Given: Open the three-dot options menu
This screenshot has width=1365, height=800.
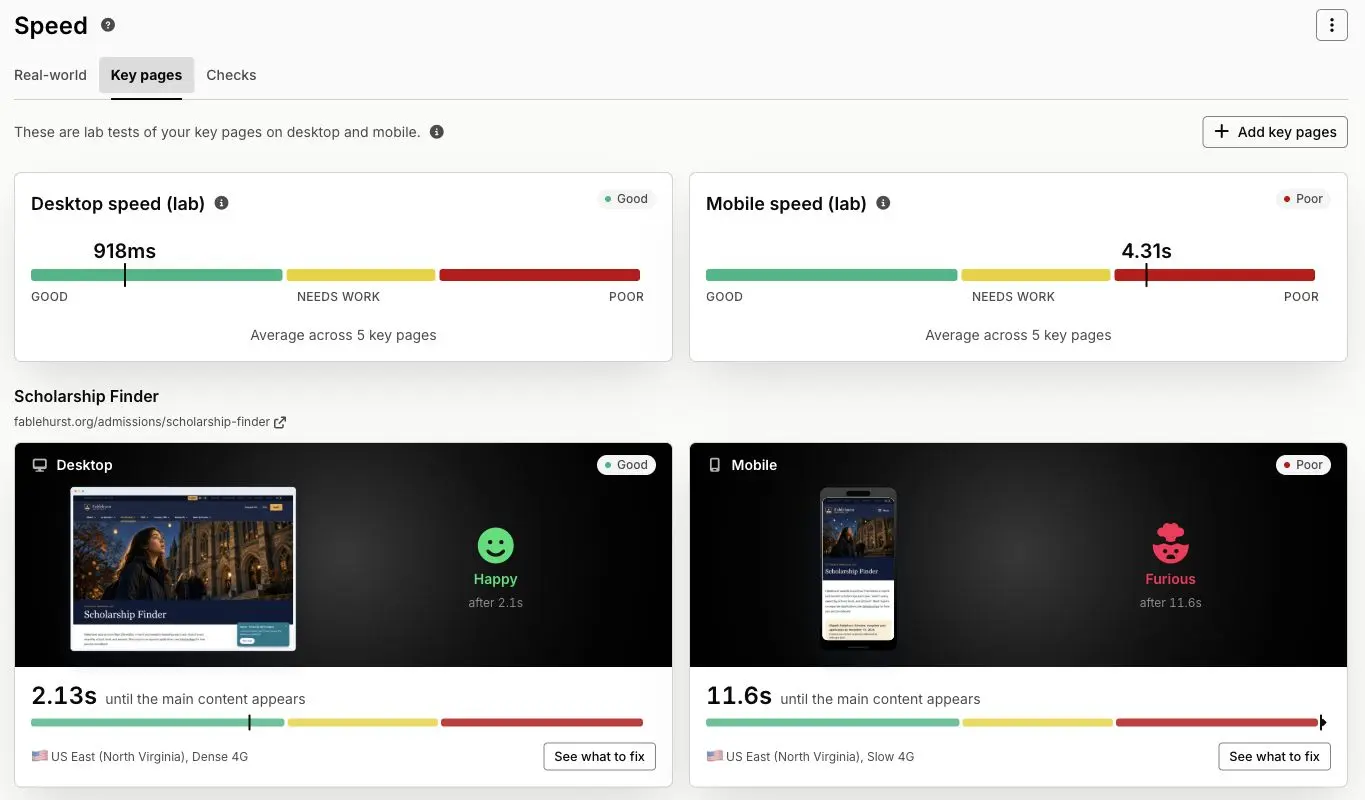Looking at the screenshot, I should 1331,25.
